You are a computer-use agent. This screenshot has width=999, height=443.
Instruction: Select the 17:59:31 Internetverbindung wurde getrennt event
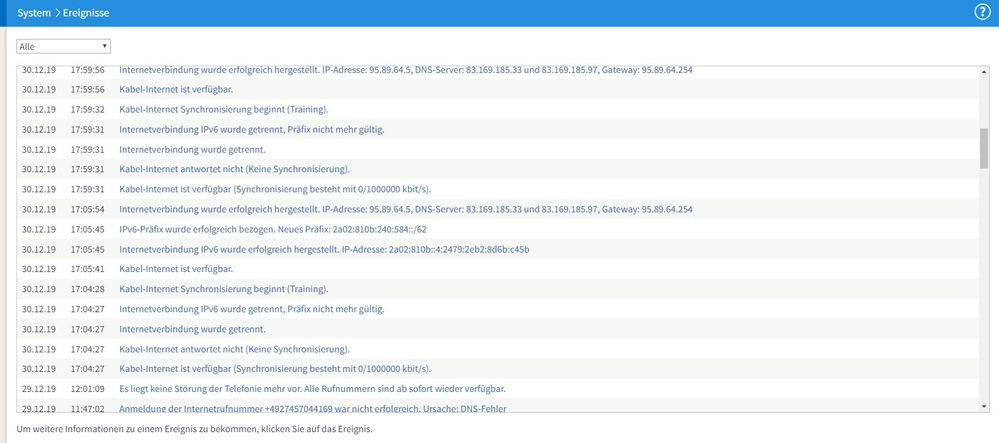click(498, 149)
